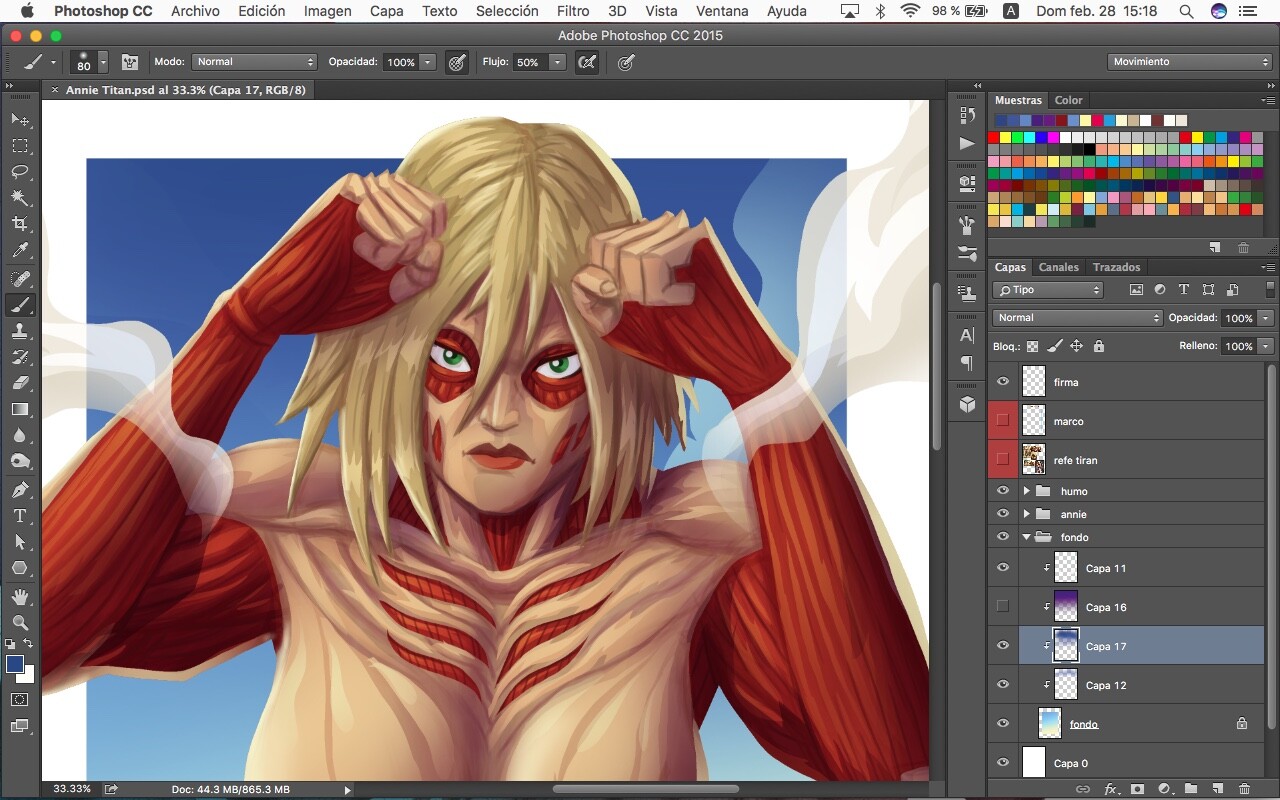Image resolution: width=1280 pixels, height=800 pixels.
Task: Click the foreground color swatch
Action: [x=15, y=665]
